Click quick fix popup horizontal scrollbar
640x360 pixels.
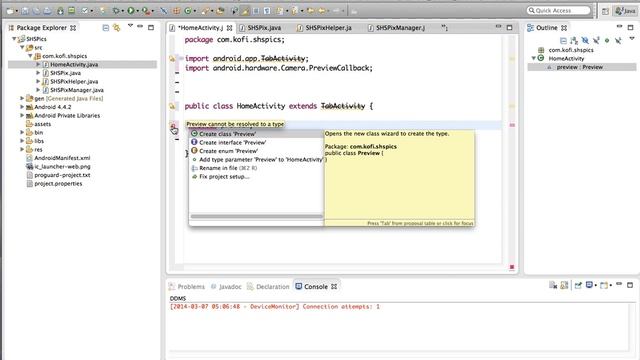coord(256,216)
